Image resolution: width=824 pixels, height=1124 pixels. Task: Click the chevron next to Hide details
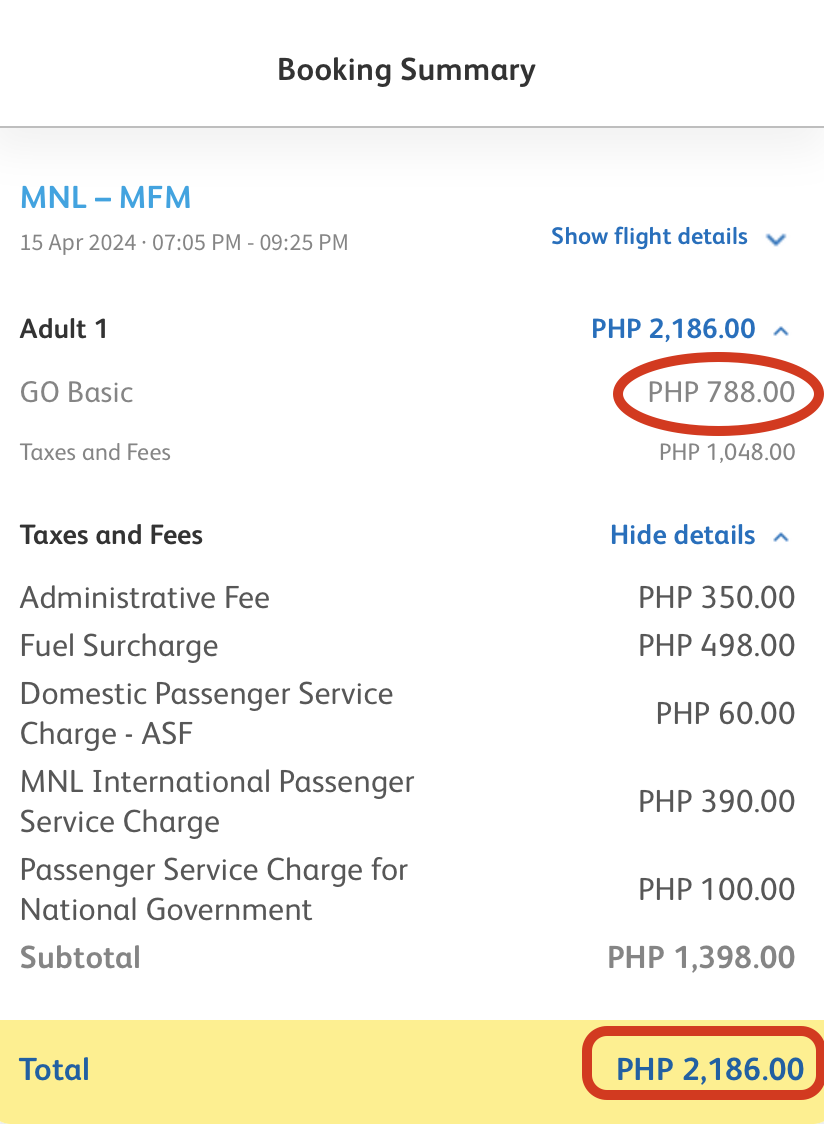tap(781, 537)
